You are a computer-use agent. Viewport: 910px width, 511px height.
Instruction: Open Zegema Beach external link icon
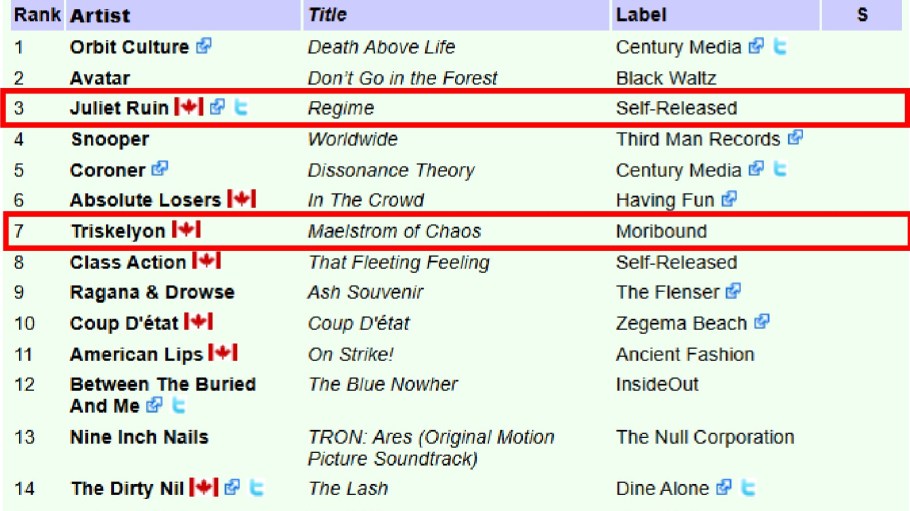[x=762, y=323]
